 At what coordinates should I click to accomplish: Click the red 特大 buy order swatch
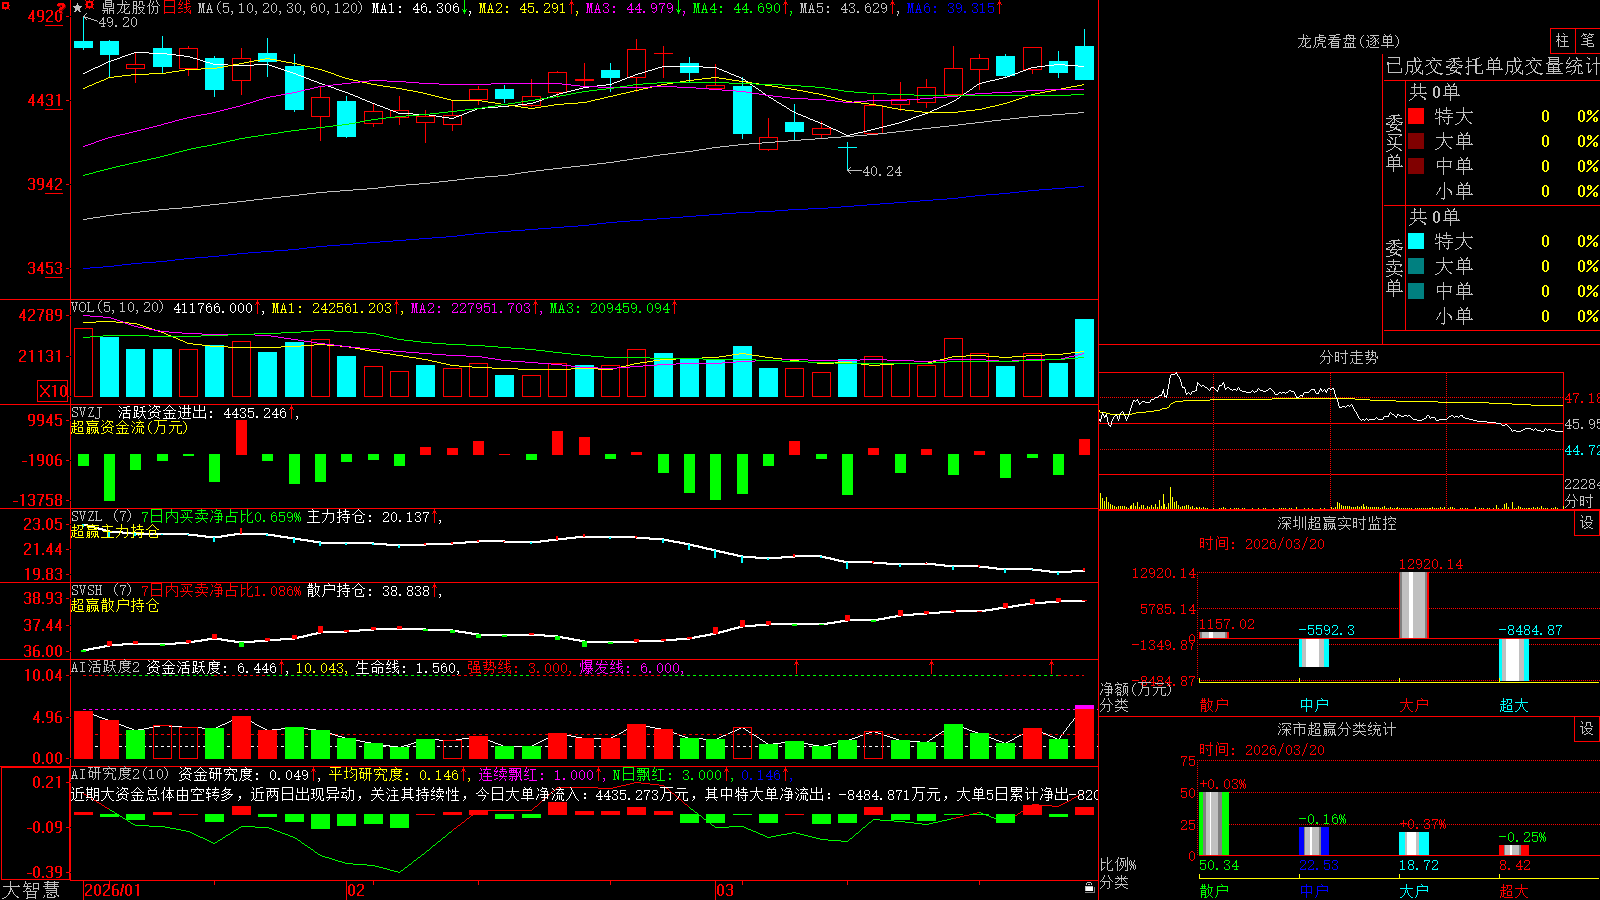coord(1416,116)
